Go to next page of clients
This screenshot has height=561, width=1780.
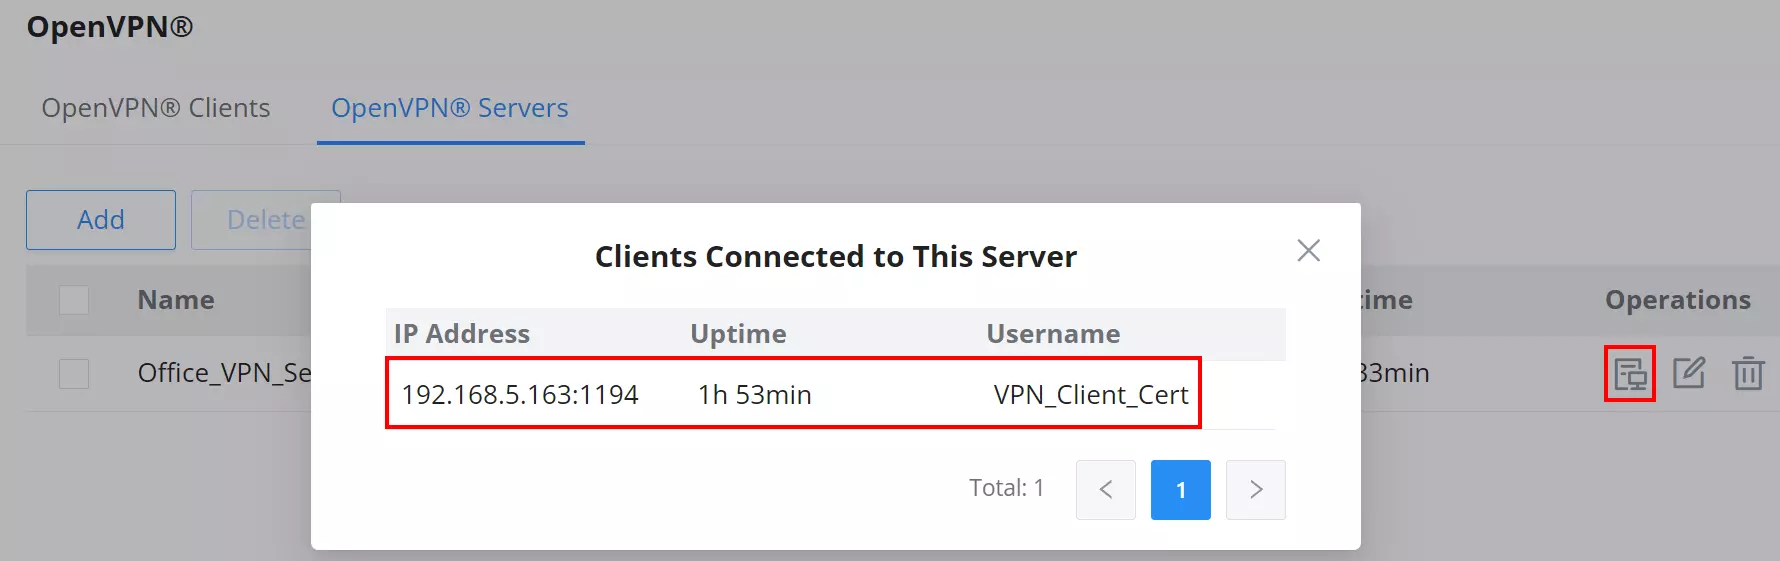pyautogui.click(x=1255, y=489)
